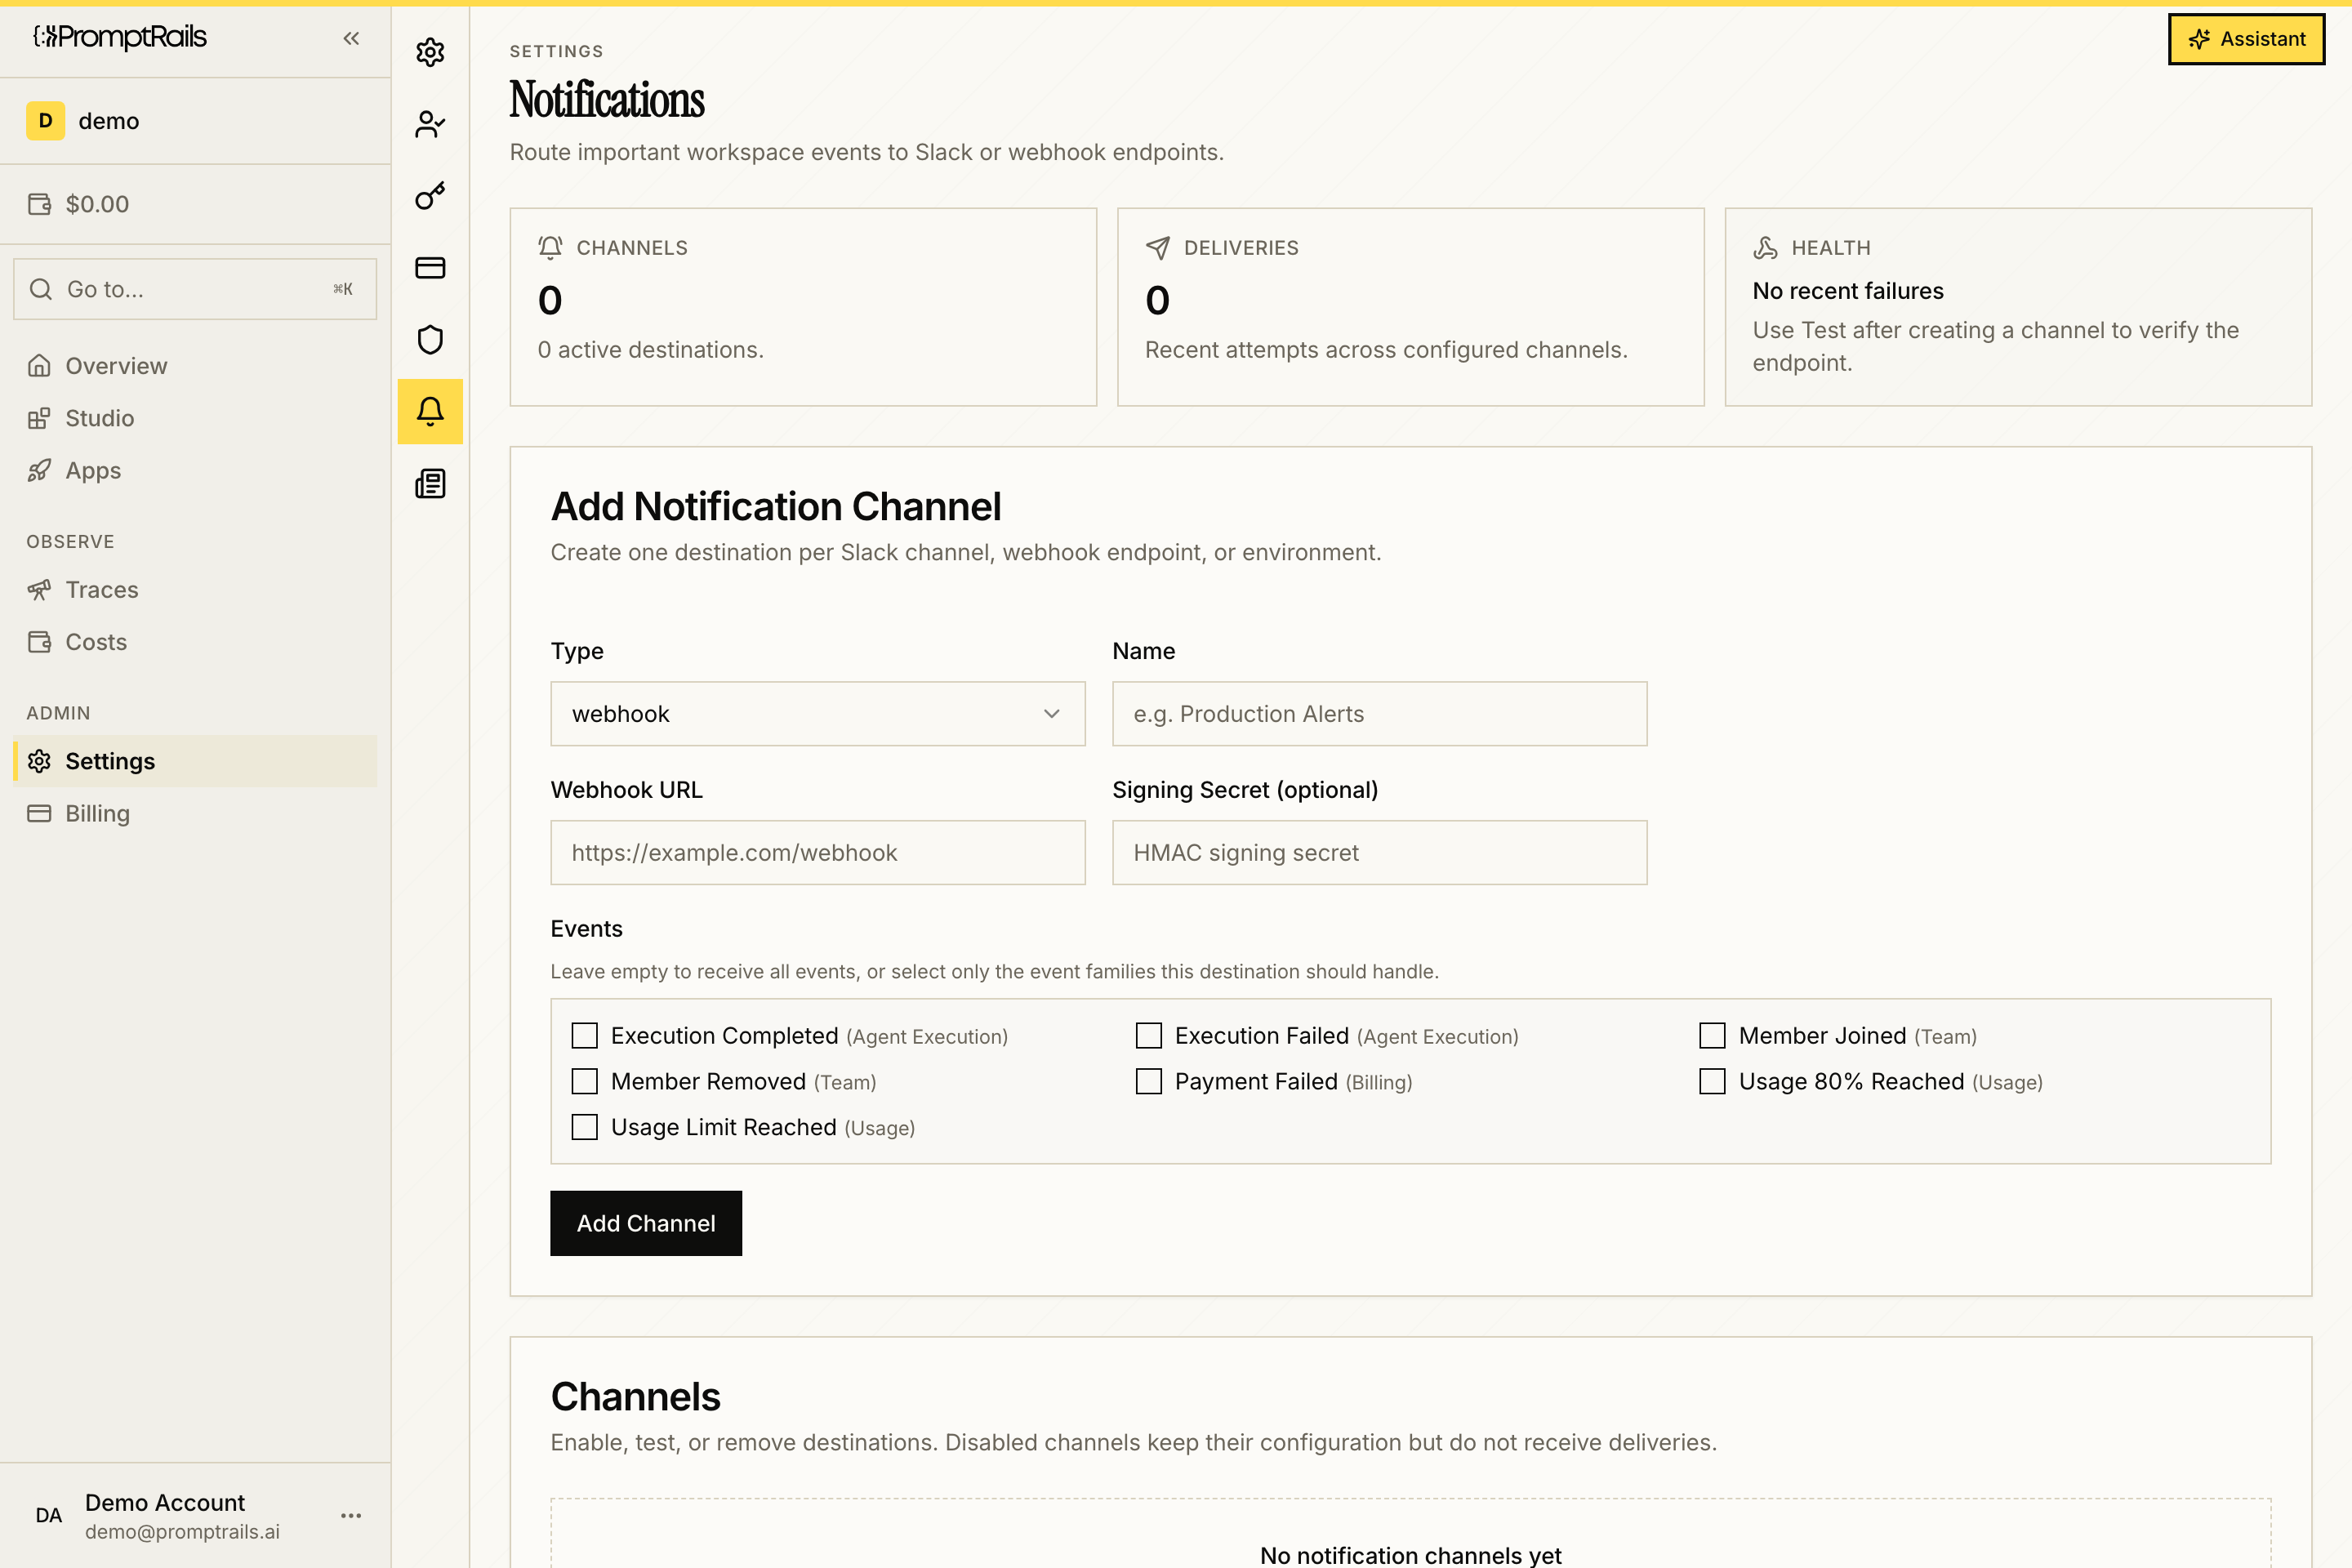2352x1568 pixels.
Task: Click the "Add Notification Channel" heading
Action: 776,507
